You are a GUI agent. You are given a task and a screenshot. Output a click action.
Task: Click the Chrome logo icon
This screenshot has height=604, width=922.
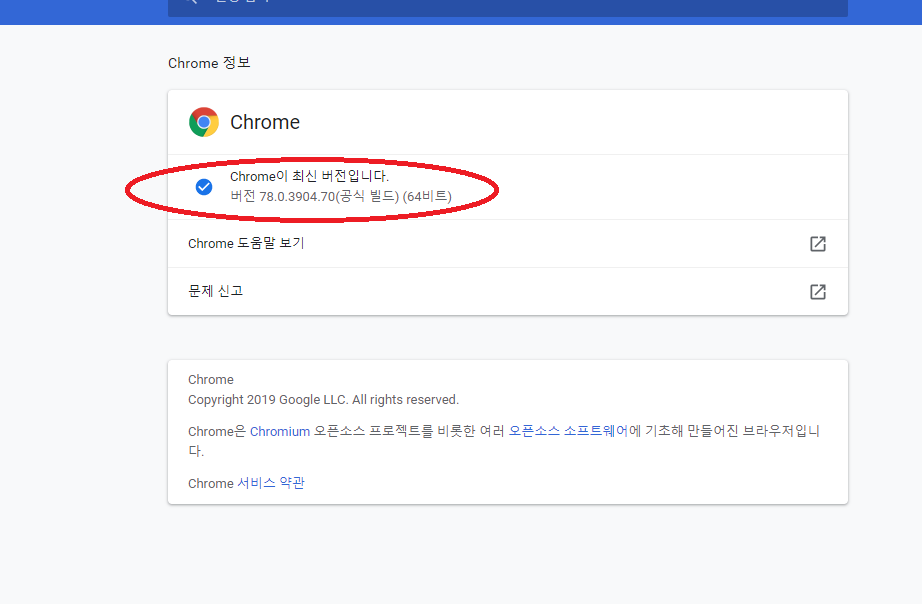click(x=203, y=122)
